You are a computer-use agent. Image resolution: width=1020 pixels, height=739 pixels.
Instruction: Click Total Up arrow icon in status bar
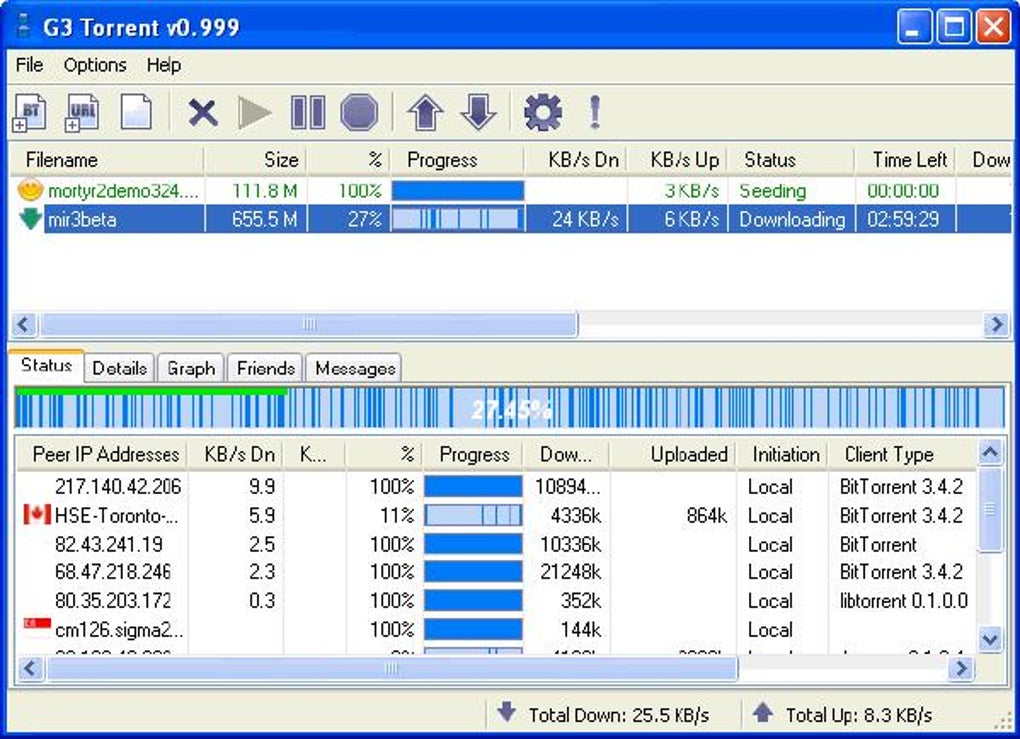[762, 712]
